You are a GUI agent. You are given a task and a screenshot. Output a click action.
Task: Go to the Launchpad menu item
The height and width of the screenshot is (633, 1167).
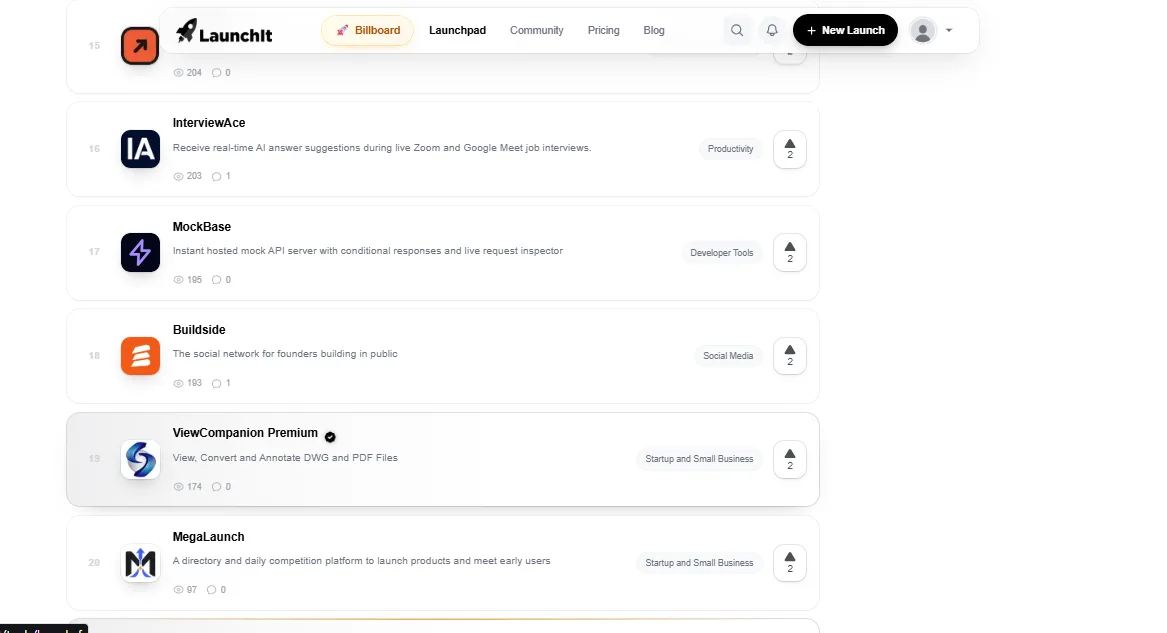457,30
